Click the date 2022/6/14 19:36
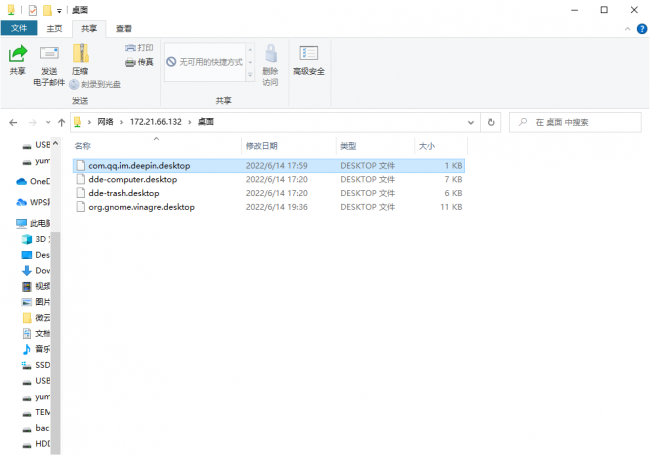The height and width of the screenshot is (455, 650). [276, 207]
